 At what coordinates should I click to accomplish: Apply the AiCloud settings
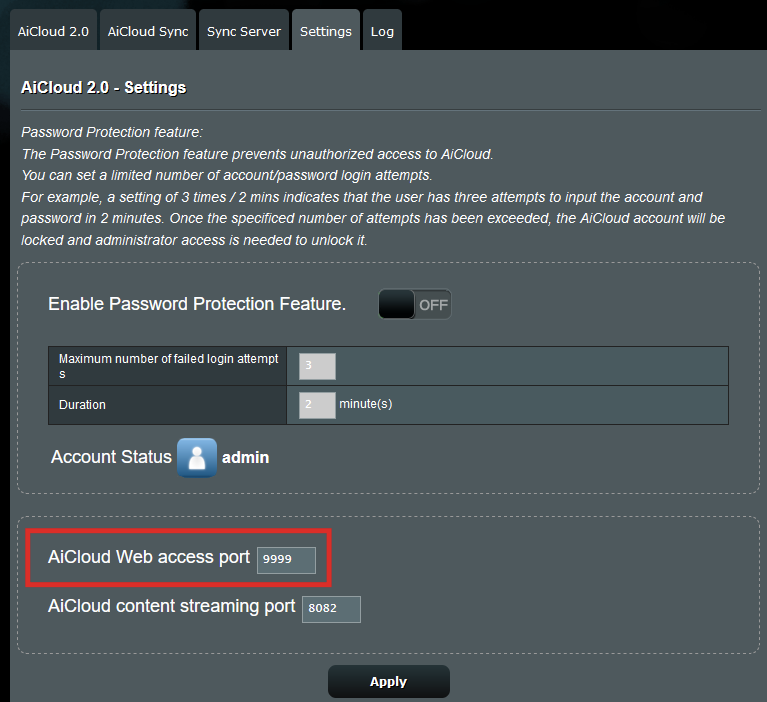coord(389,681)
